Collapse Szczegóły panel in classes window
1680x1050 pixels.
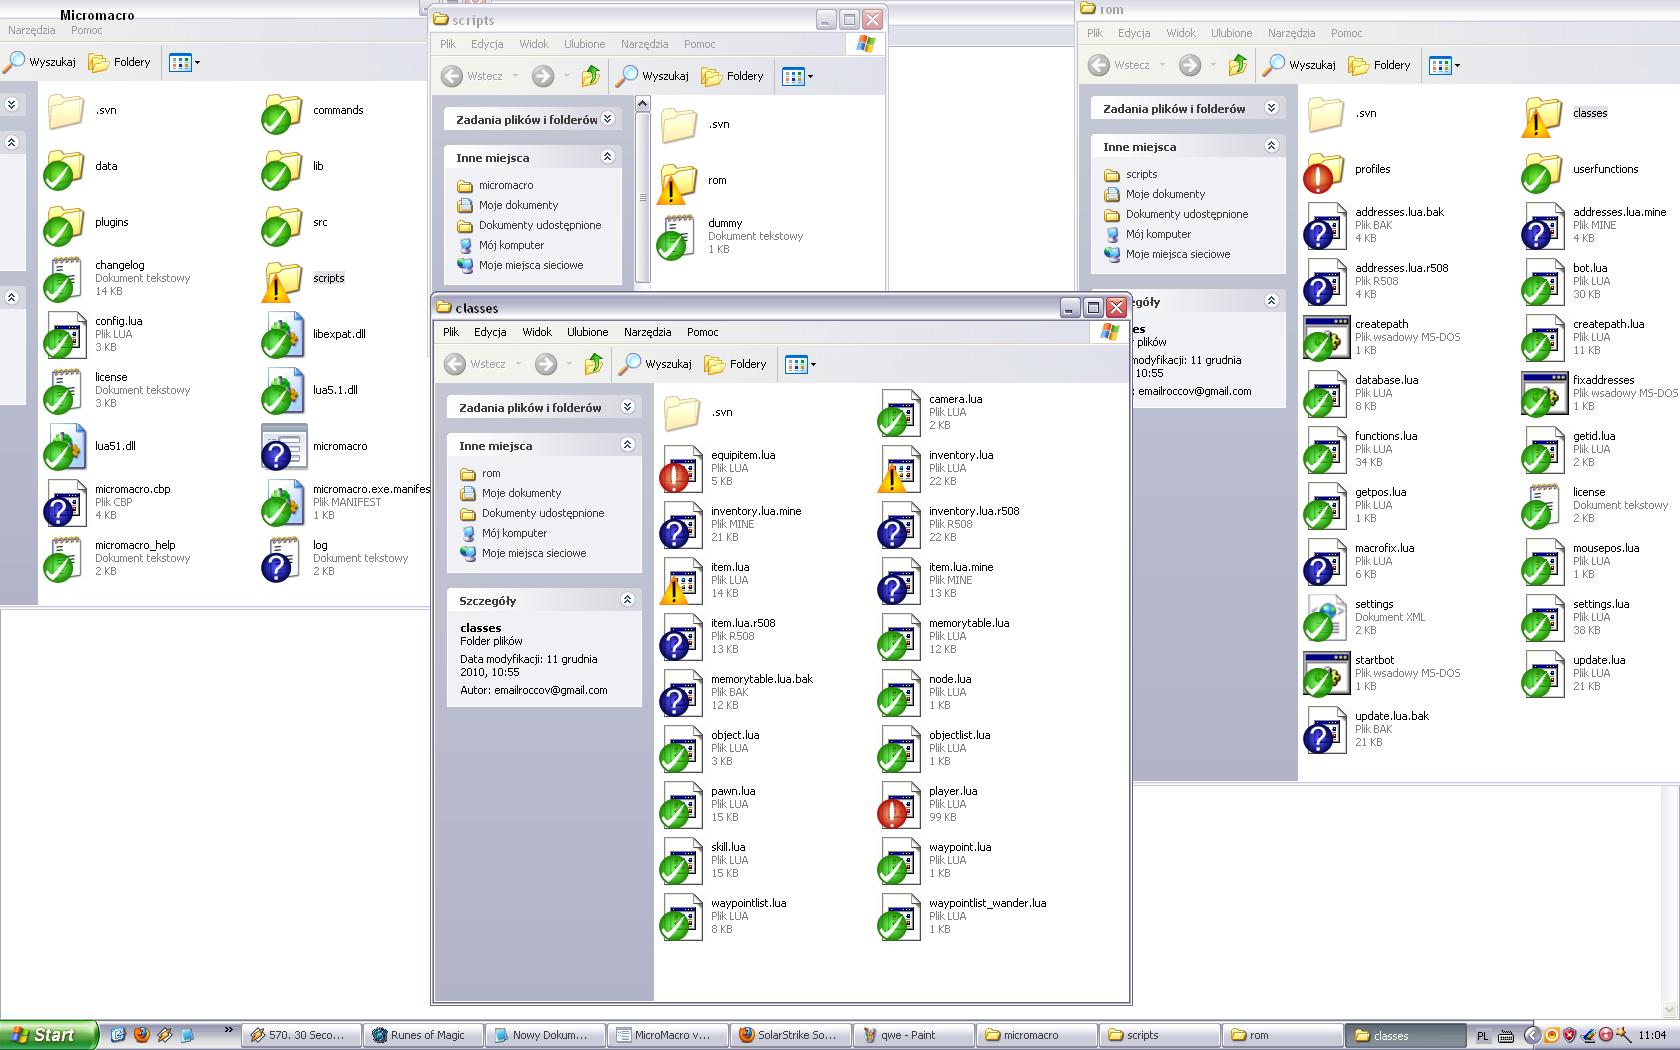click(x=627, y=600)
